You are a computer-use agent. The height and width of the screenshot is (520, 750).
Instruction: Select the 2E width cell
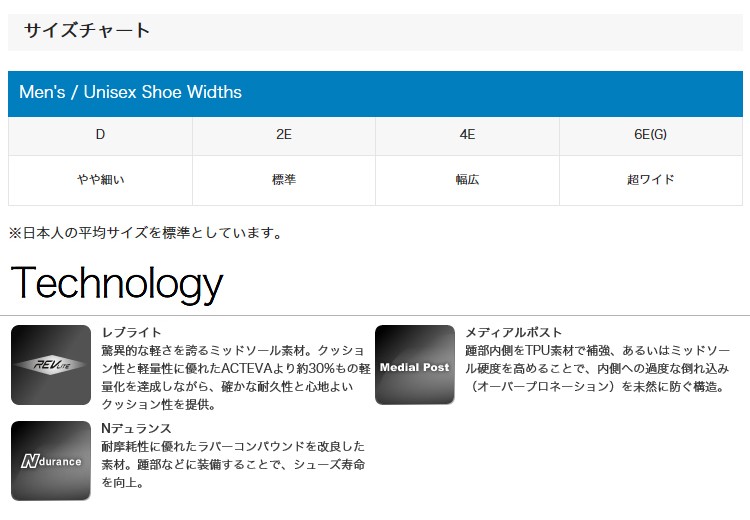[x=284, y=136]
